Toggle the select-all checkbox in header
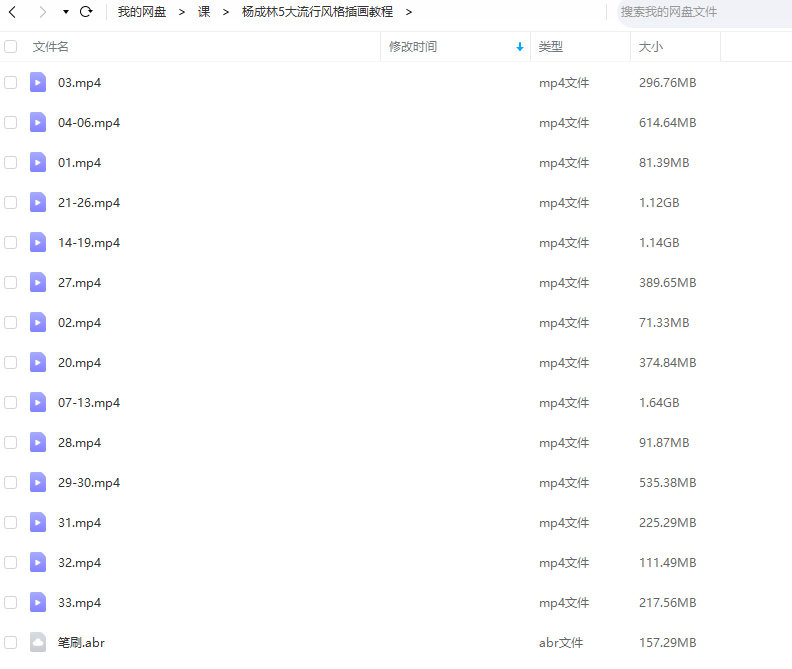The image size is (792, 669). click(x=11, y=47)
